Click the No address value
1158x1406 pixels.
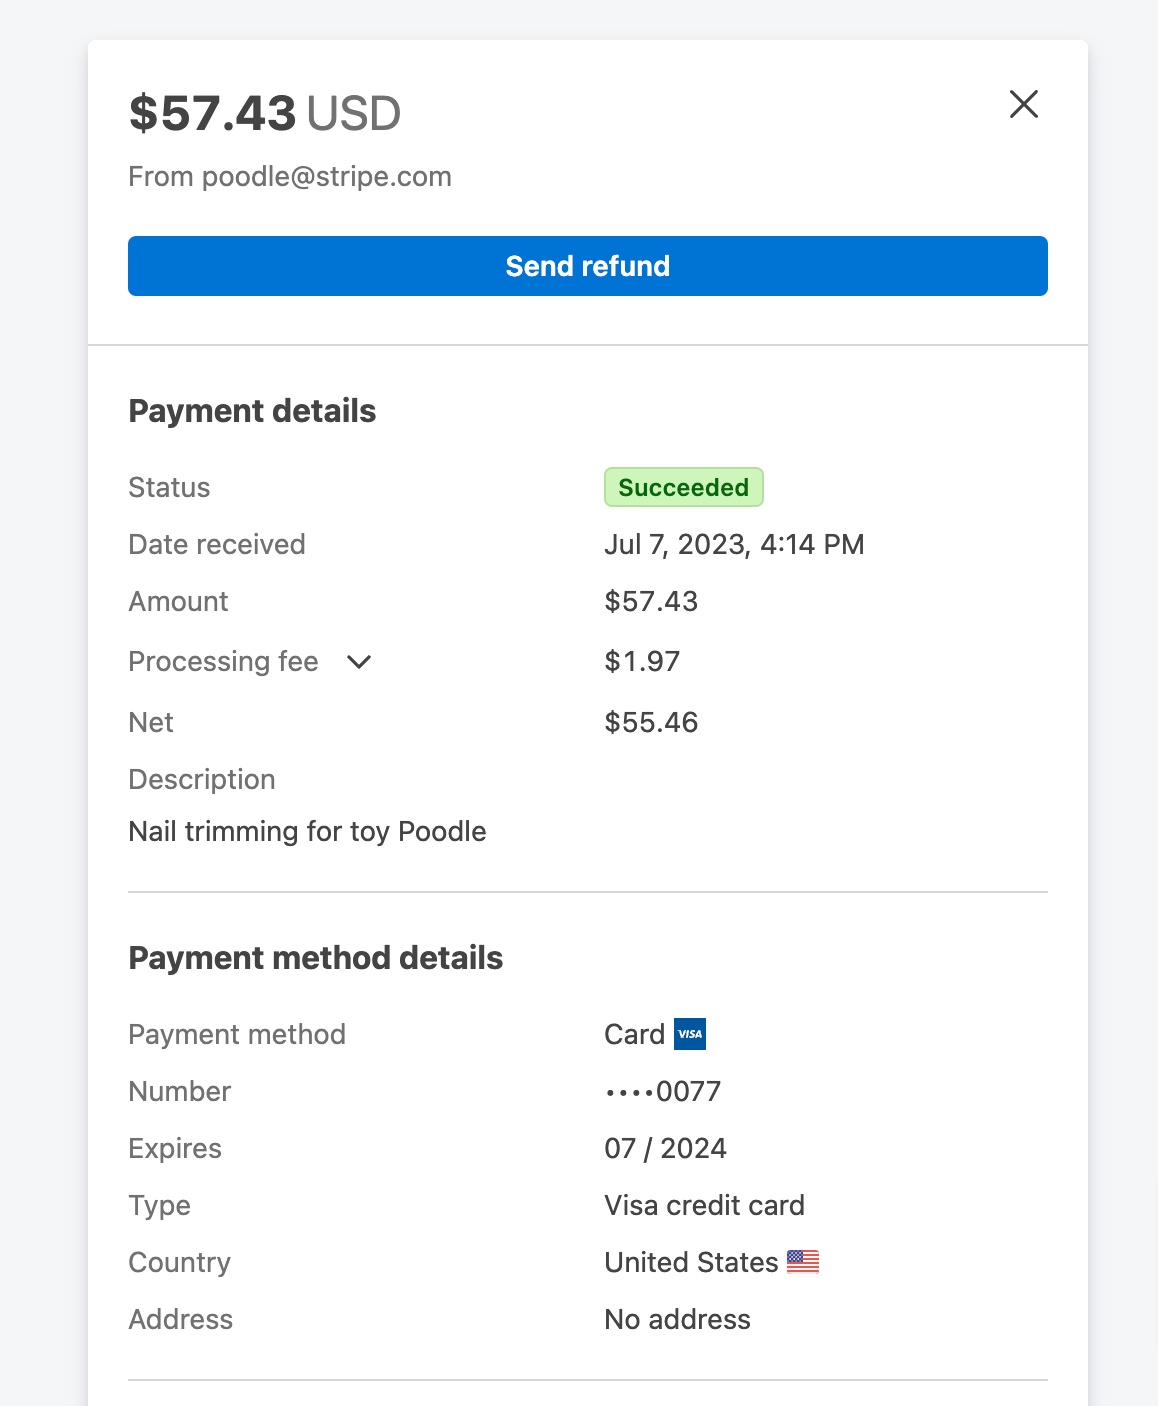[678, 1319]
